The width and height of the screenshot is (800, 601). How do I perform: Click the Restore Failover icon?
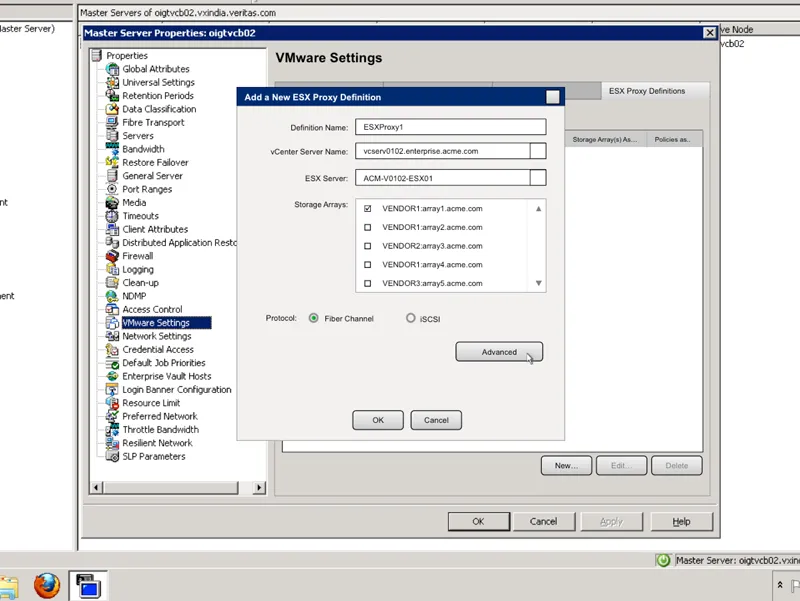click(x=112, y=162)
